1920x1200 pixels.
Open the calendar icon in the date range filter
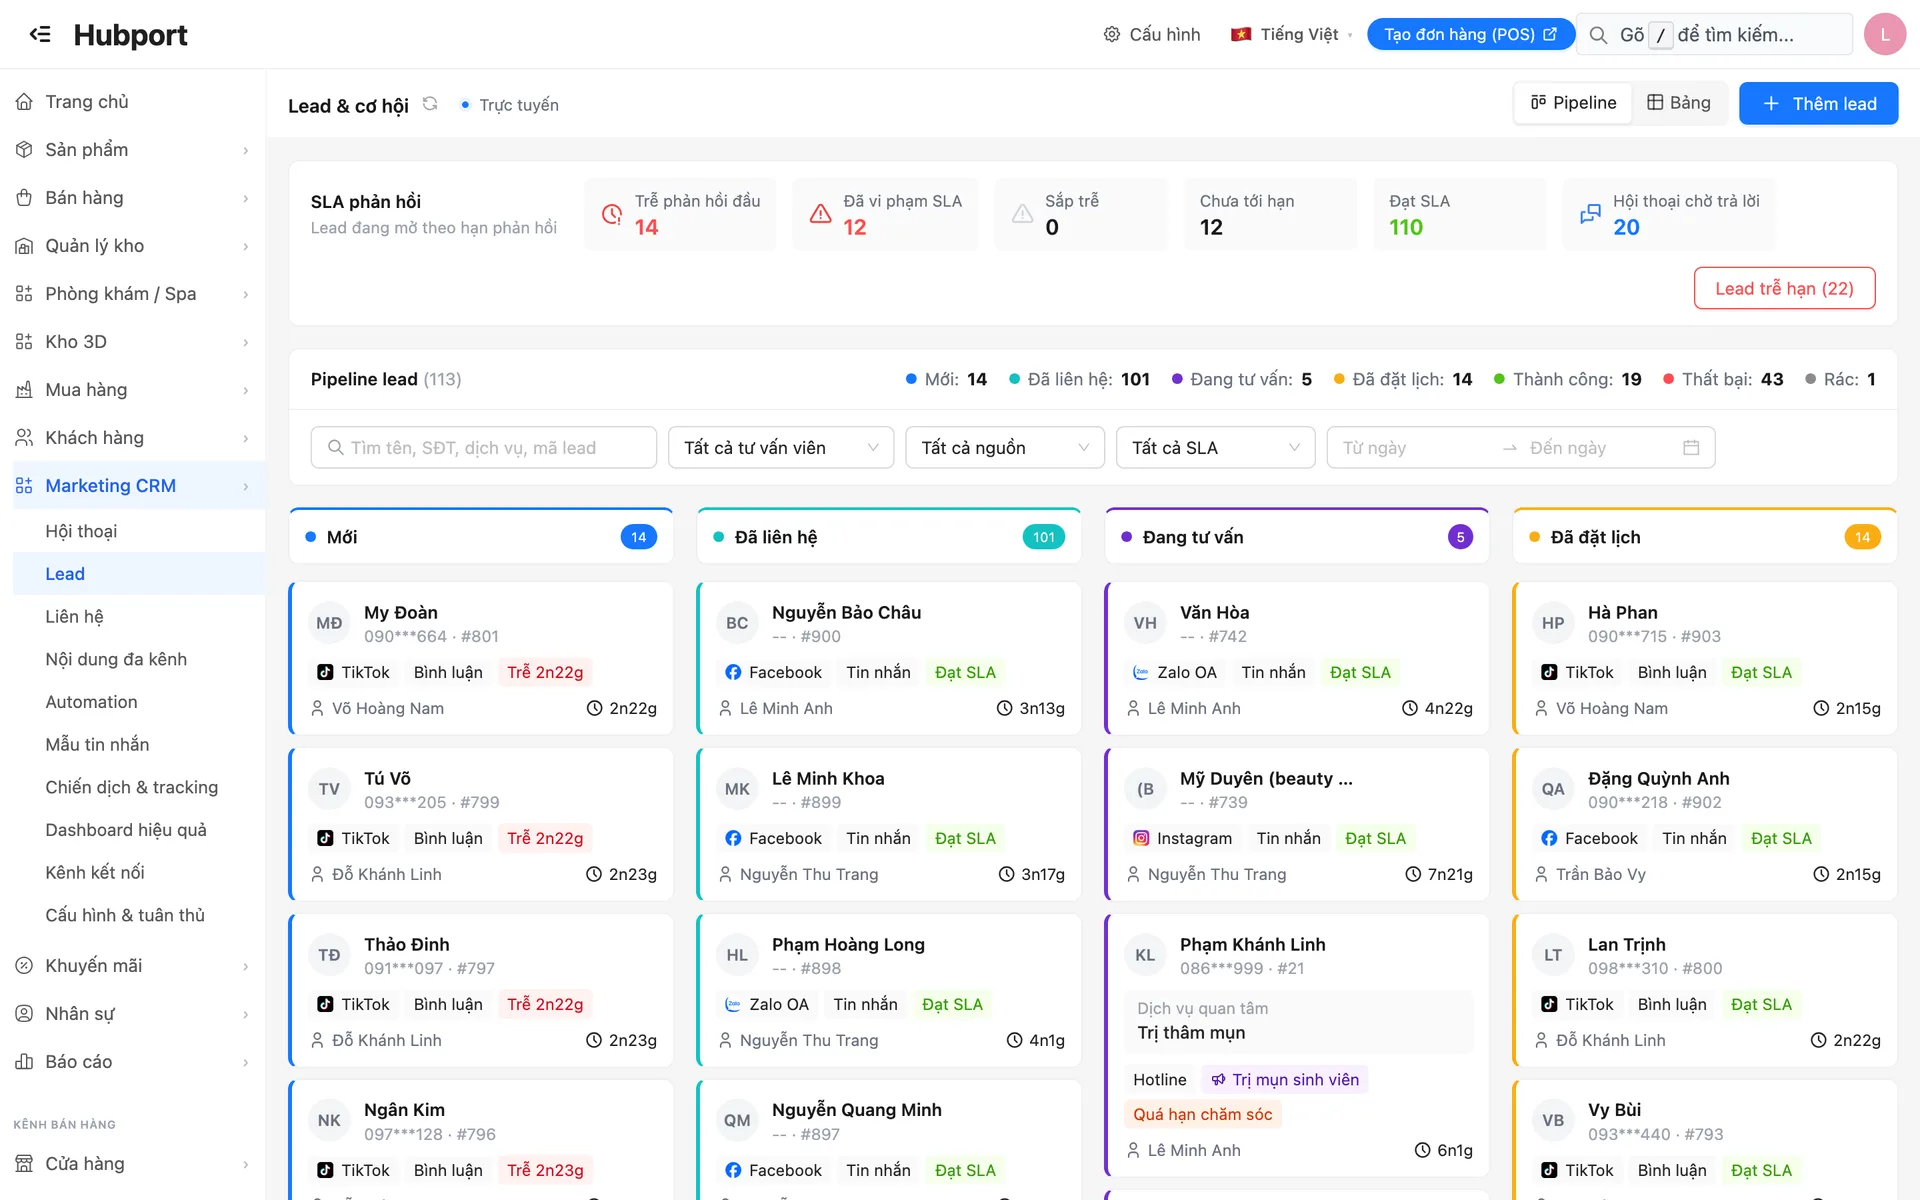tap(1691, 447)
